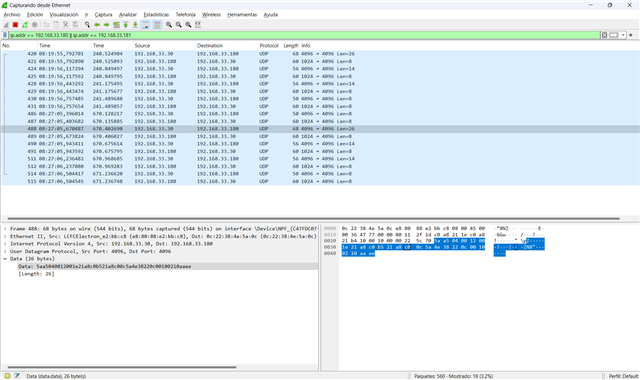Sort by the Length column header
This screenshot has width=640, height=380.
(291, 46)
